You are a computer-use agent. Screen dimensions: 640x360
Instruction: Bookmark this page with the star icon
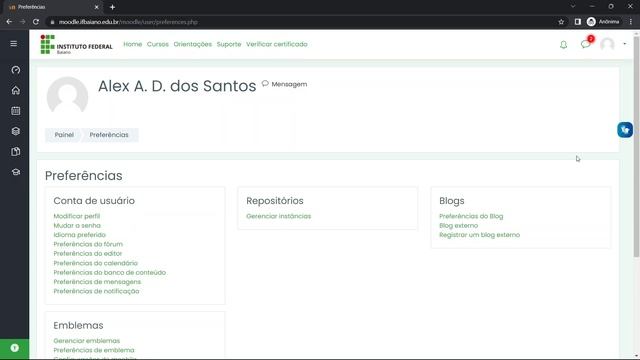coord(561,22)
